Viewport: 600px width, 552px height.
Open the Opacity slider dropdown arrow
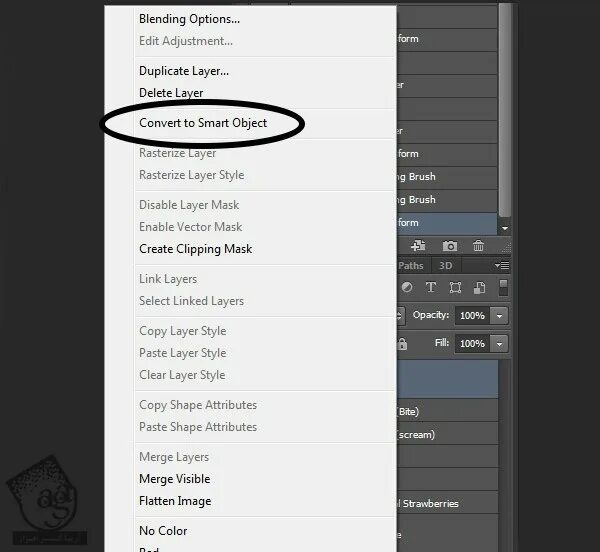pyautogui.click(x=499, y=316)
